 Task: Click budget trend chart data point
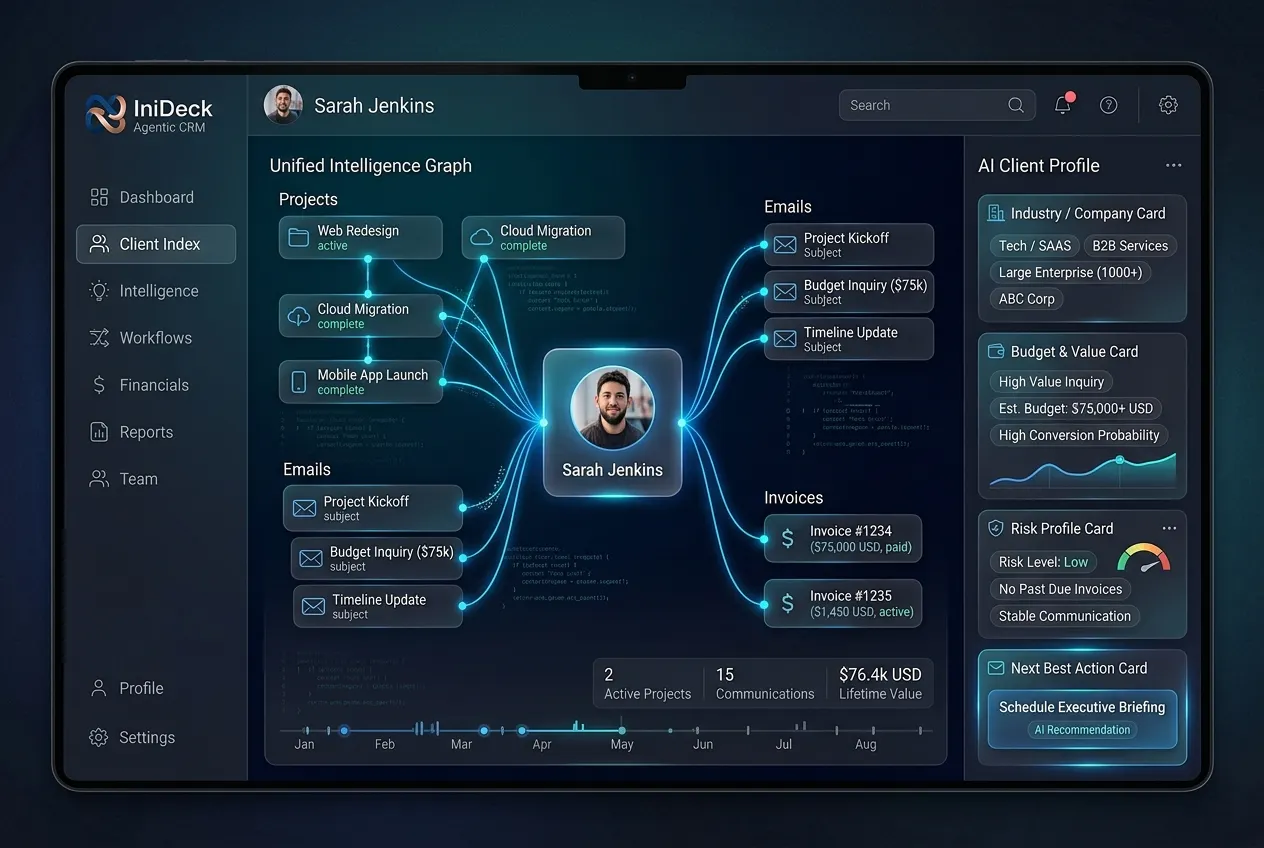tap(1120, 460)
